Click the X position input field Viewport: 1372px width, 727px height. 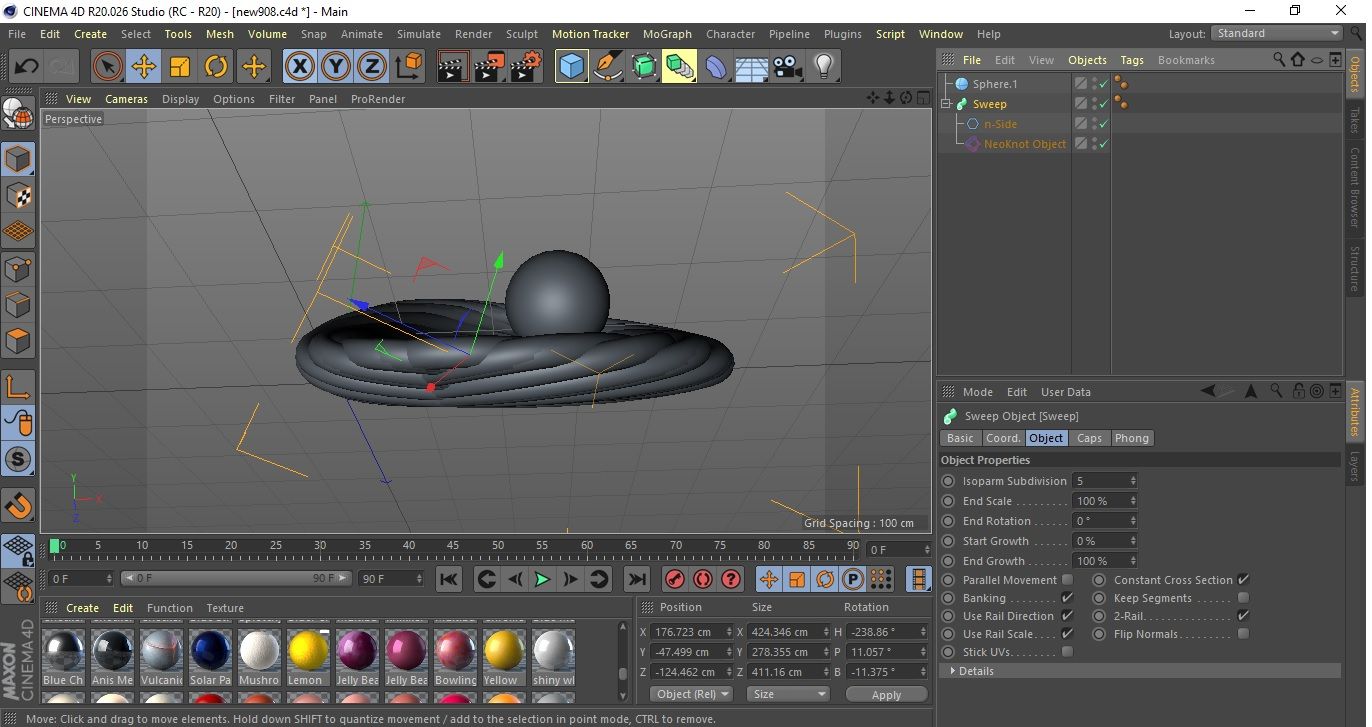[692, 632]
